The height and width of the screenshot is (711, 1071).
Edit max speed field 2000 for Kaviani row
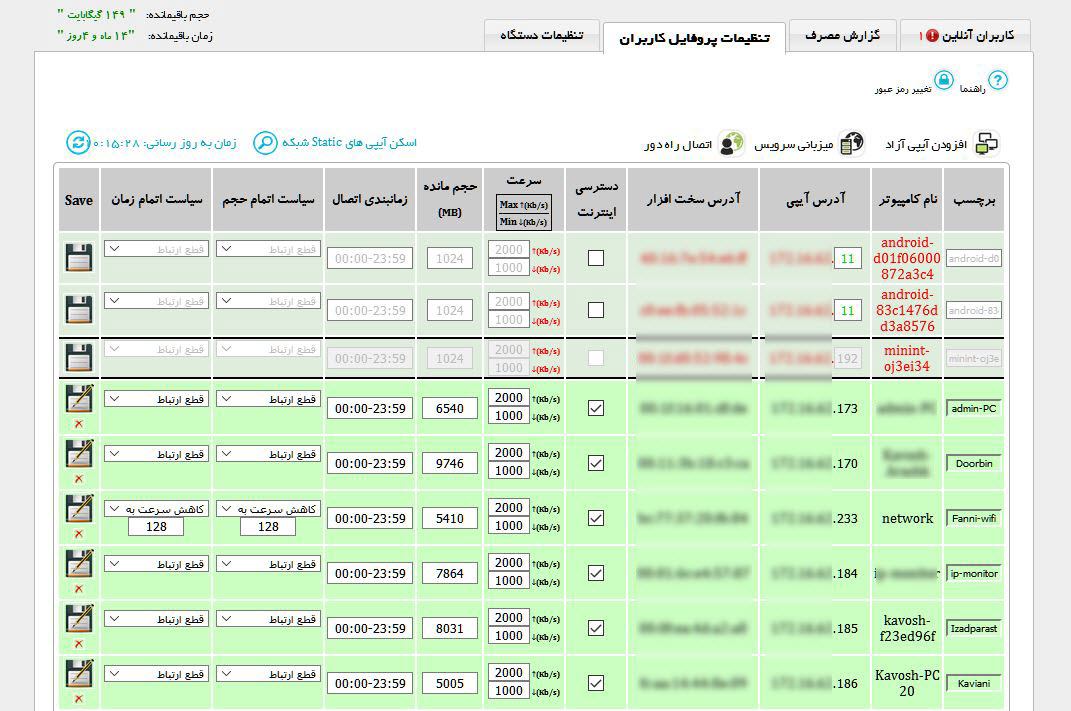[509, 673]
